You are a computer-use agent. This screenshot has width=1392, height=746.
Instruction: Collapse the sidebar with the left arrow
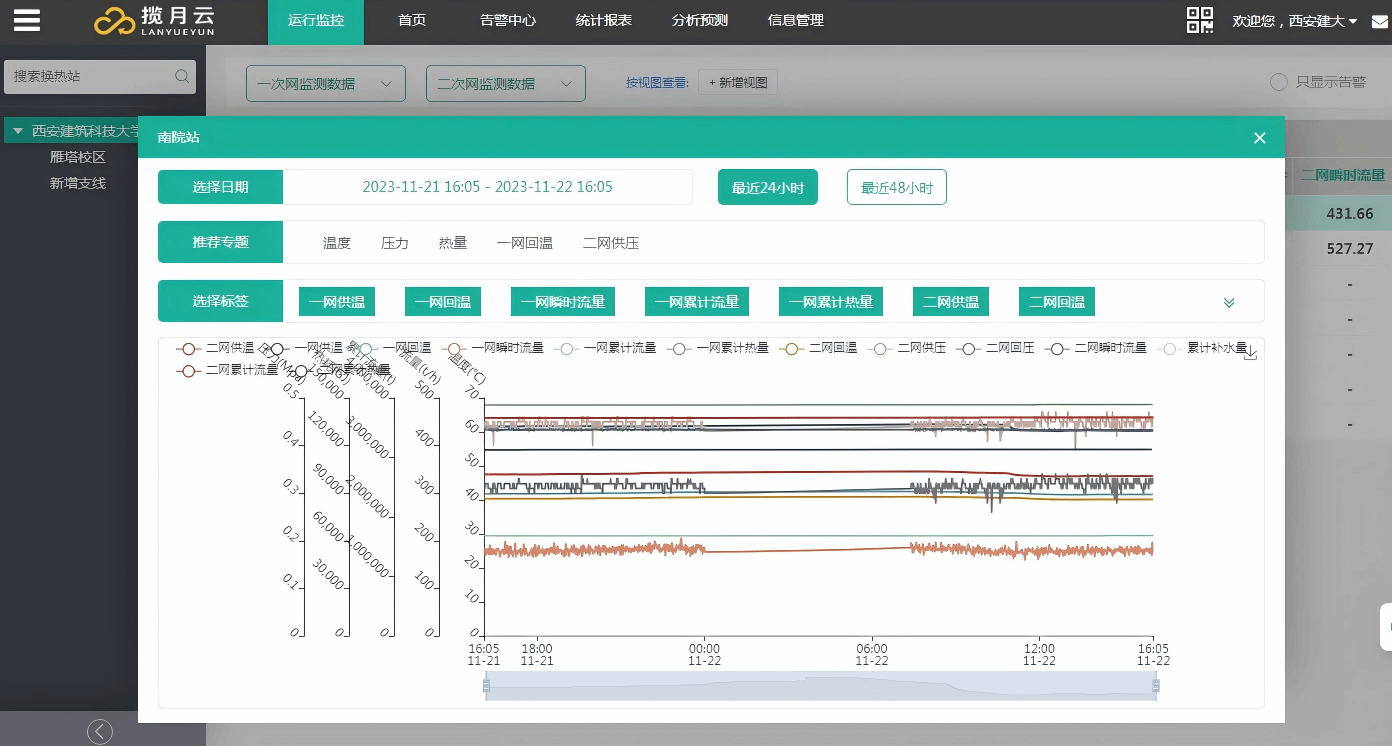100,732
